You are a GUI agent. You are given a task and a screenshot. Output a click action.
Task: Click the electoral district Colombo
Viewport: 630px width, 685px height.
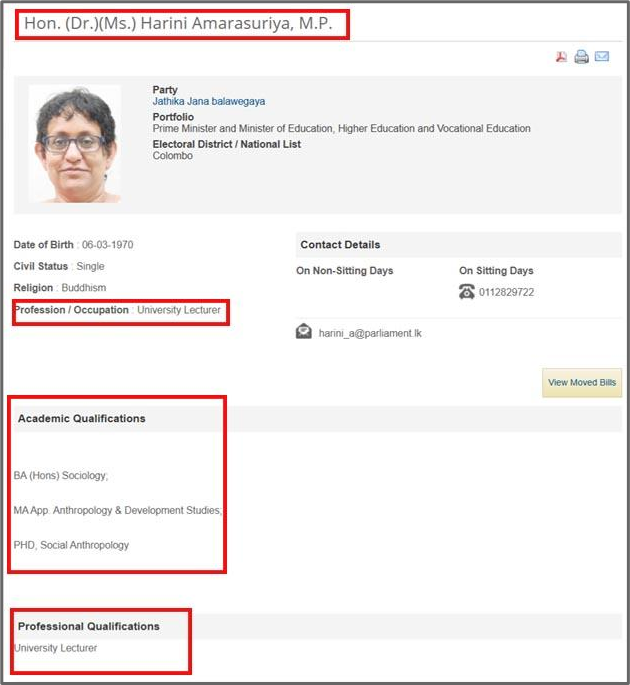[173, 156]
